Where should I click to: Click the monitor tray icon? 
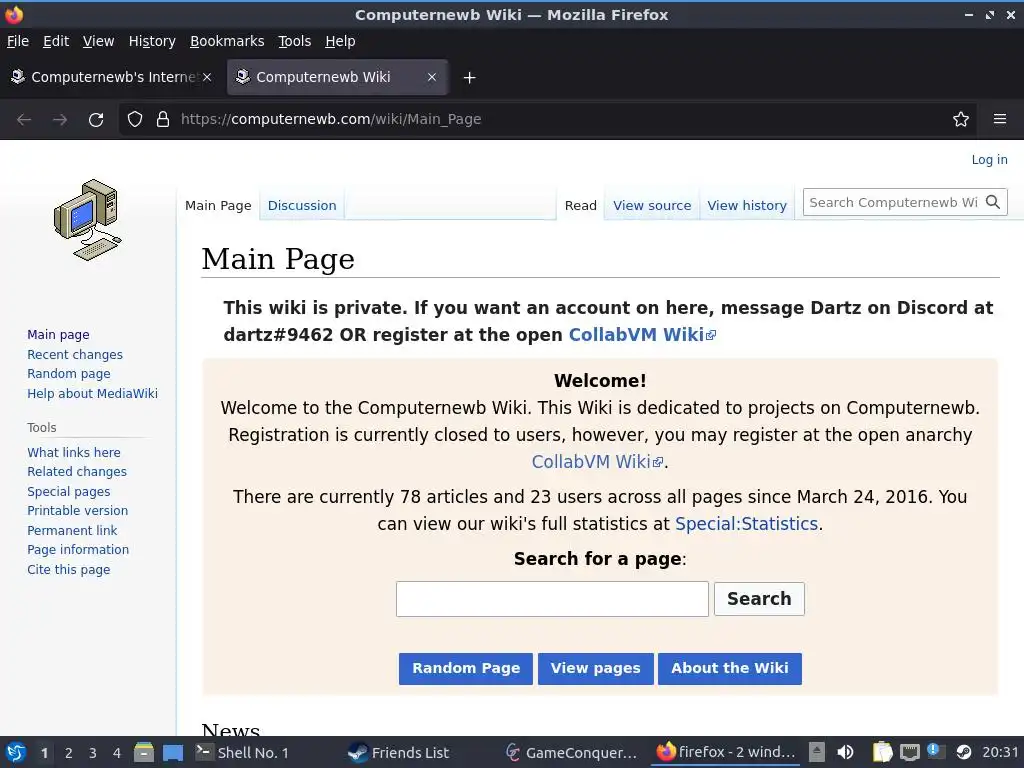tap(910, 752)
